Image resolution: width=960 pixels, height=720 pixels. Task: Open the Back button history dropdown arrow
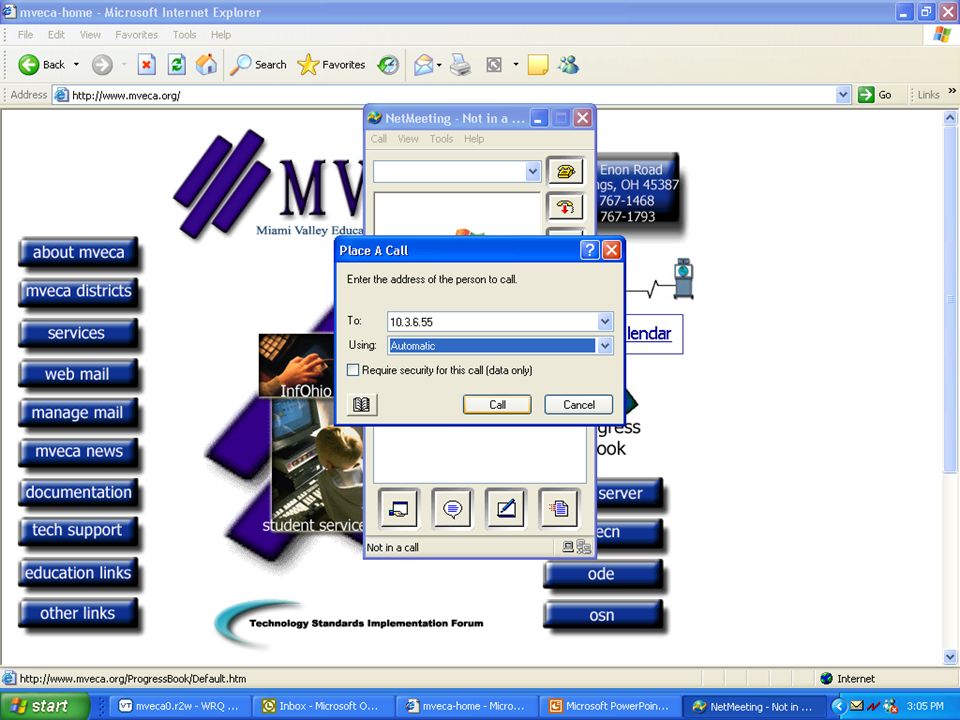point(77,64)
